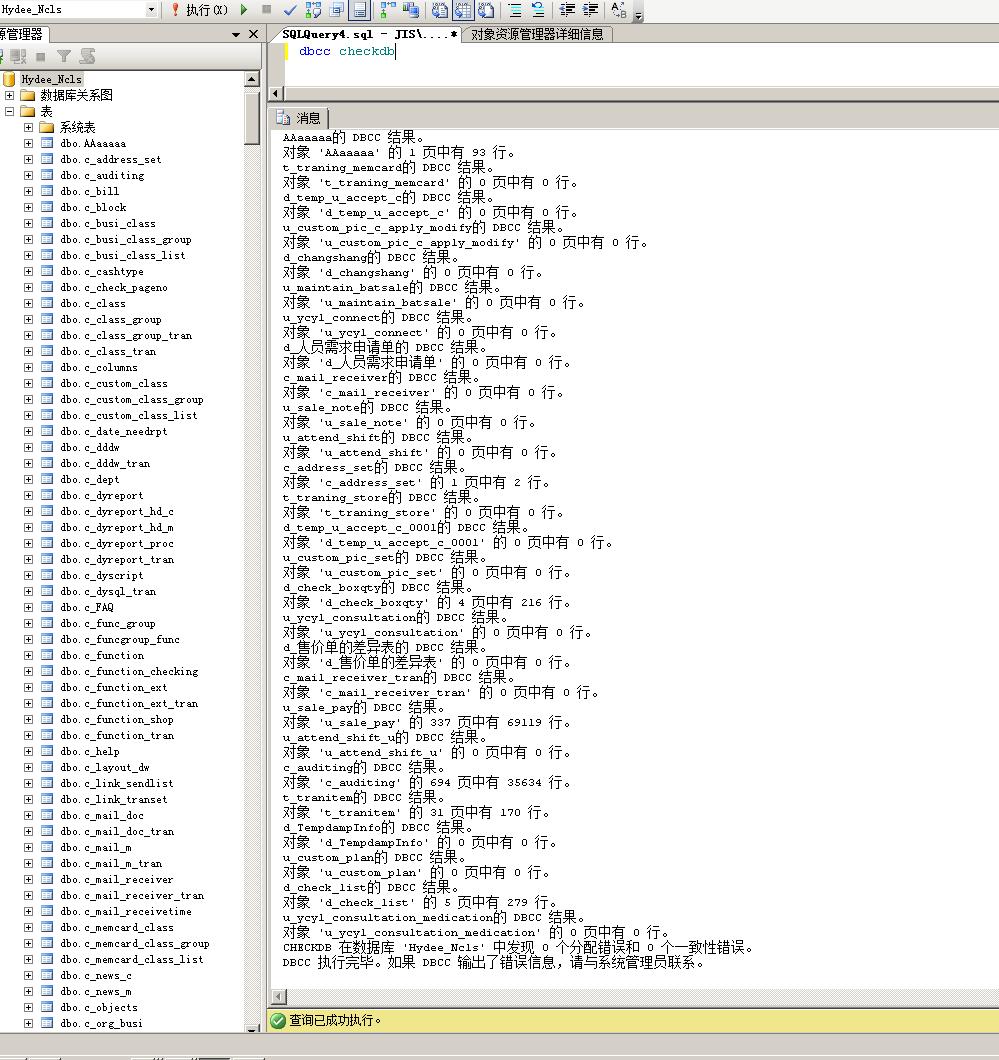Toggle Include Client Statistics

tap(410, 9)
